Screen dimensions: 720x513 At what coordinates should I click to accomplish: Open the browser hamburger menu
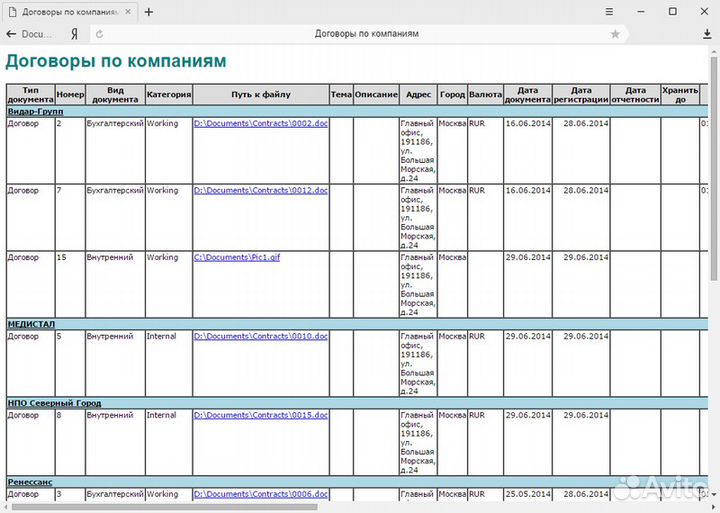tap(609, 12)
